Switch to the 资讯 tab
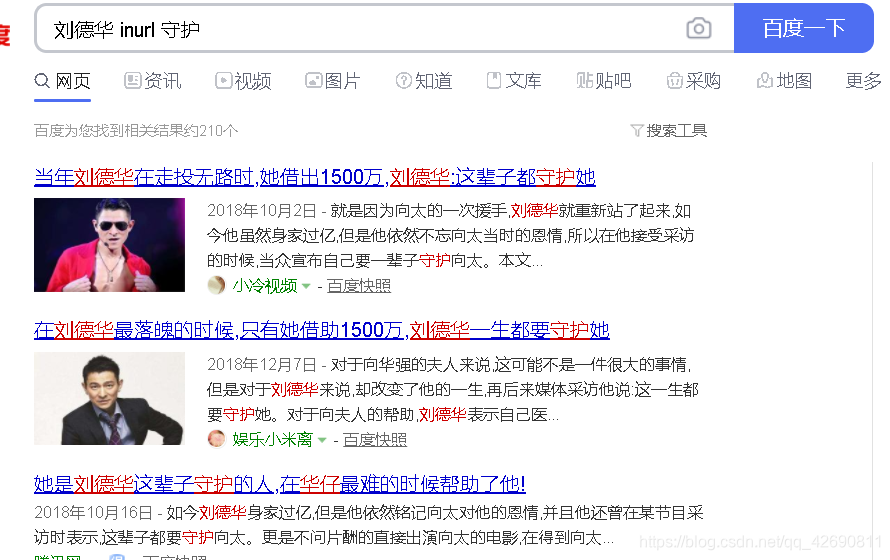 (x=153, y=81)
